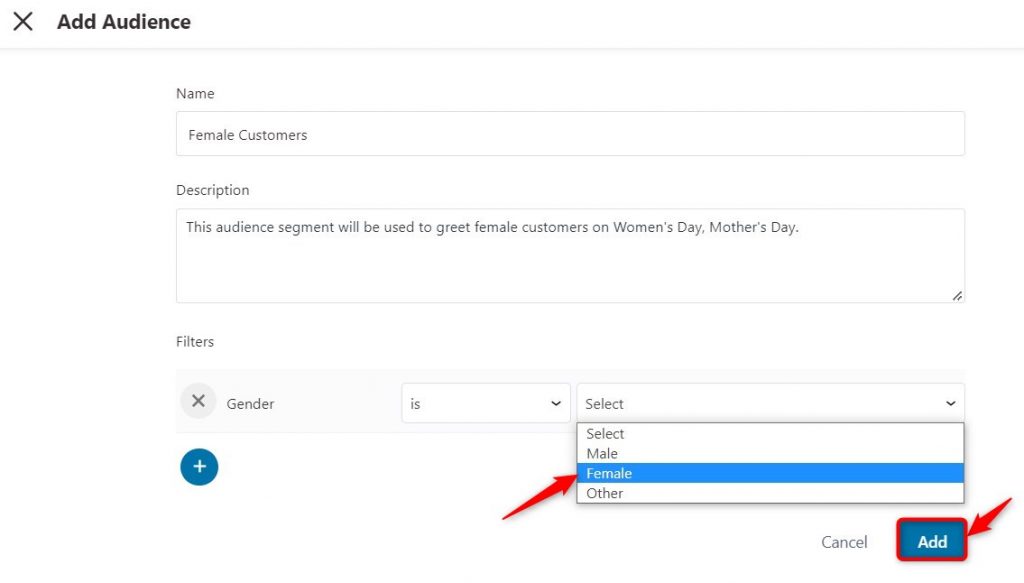Click the Add Audience title

(x=124, y=22)
